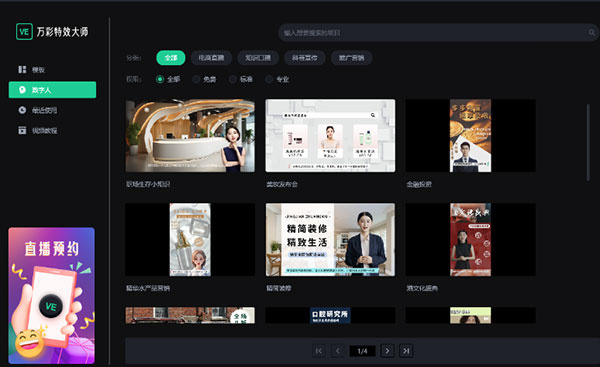Open the 直播预约 livestream reservation banner
This screenshot has height=367, width=600.
pyautogui.click(x=52, y=295)
